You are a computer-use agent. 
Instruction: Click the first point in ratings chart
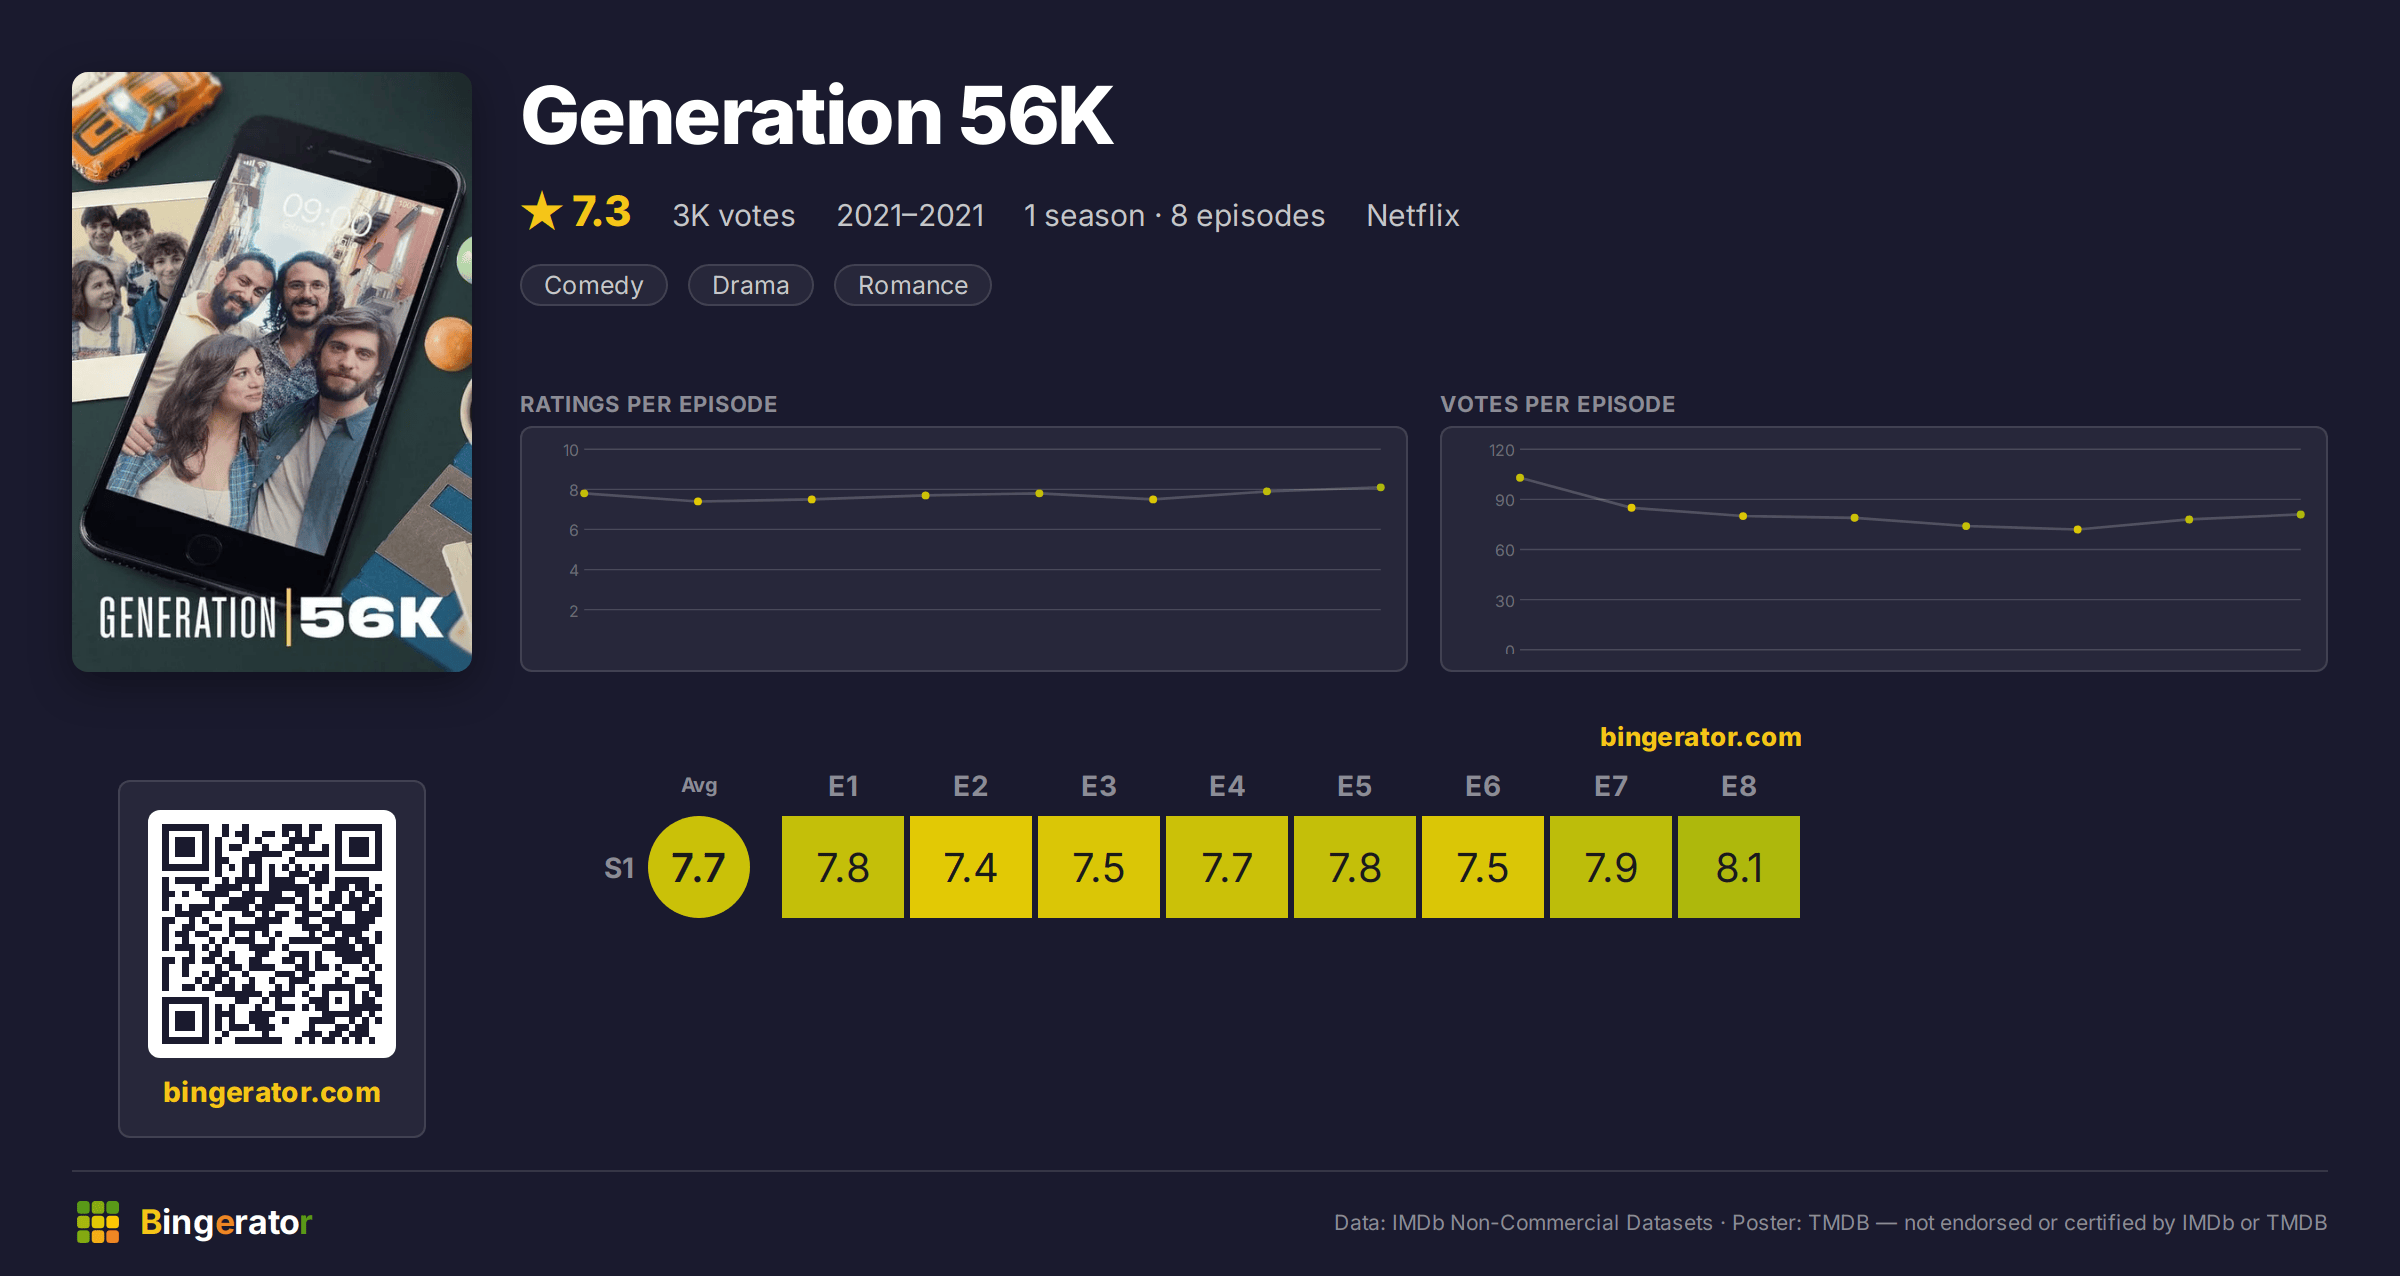(584, 493)
